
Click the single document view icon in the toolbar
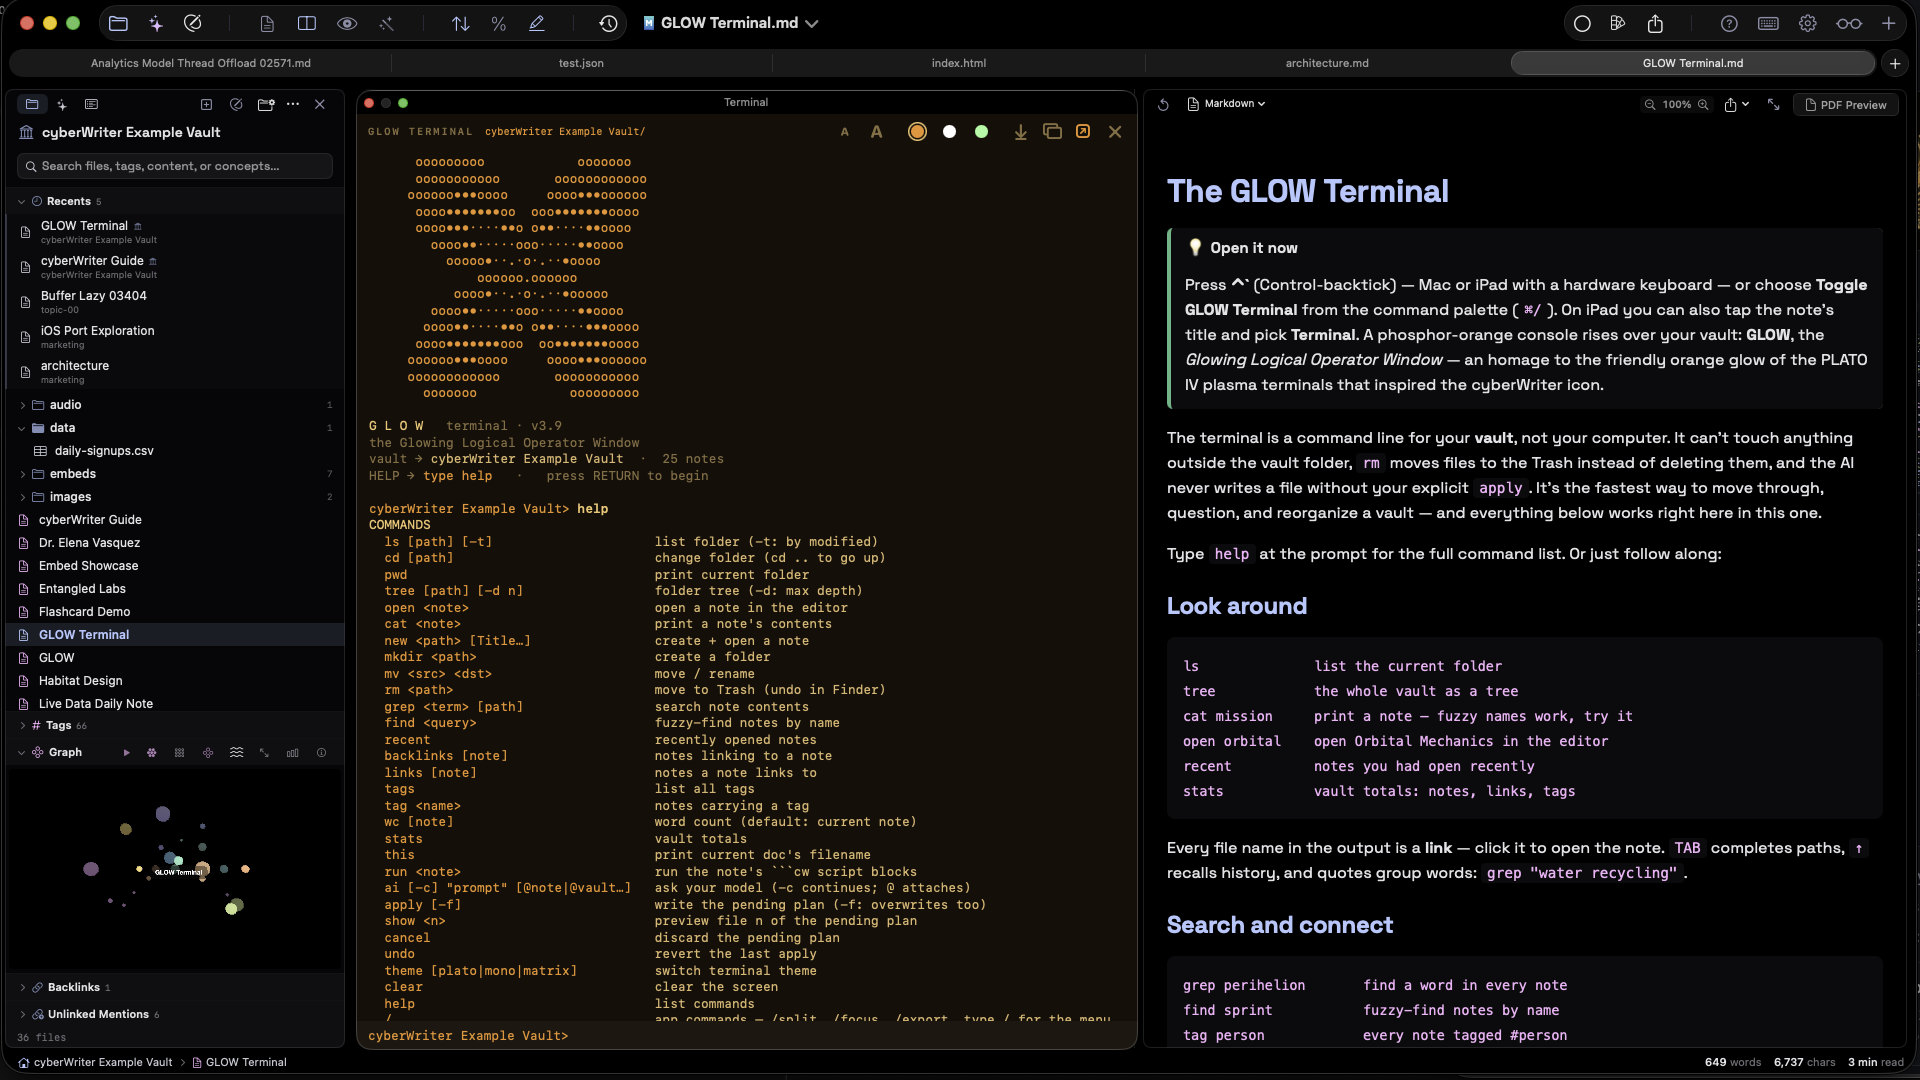[267, 23]
